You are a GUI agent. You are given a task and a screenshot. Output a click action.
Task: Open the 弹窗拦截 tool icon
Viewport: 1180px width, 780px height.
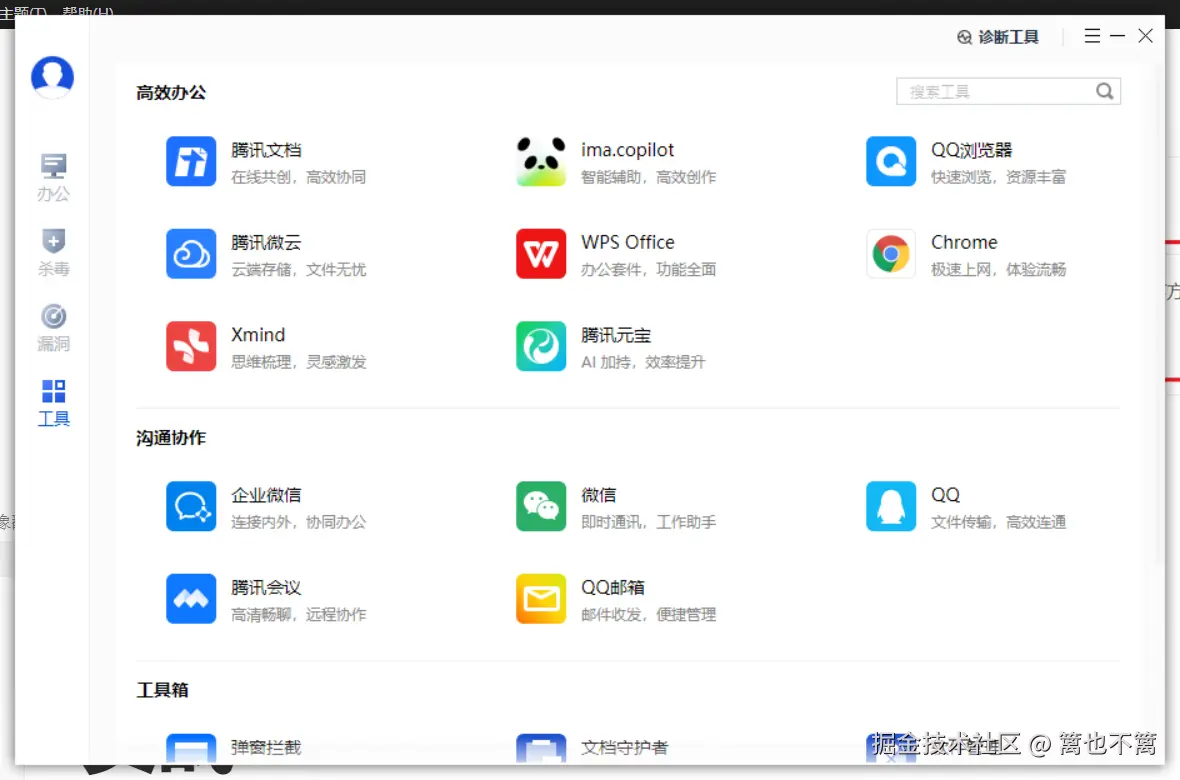[x=191, y=748]
